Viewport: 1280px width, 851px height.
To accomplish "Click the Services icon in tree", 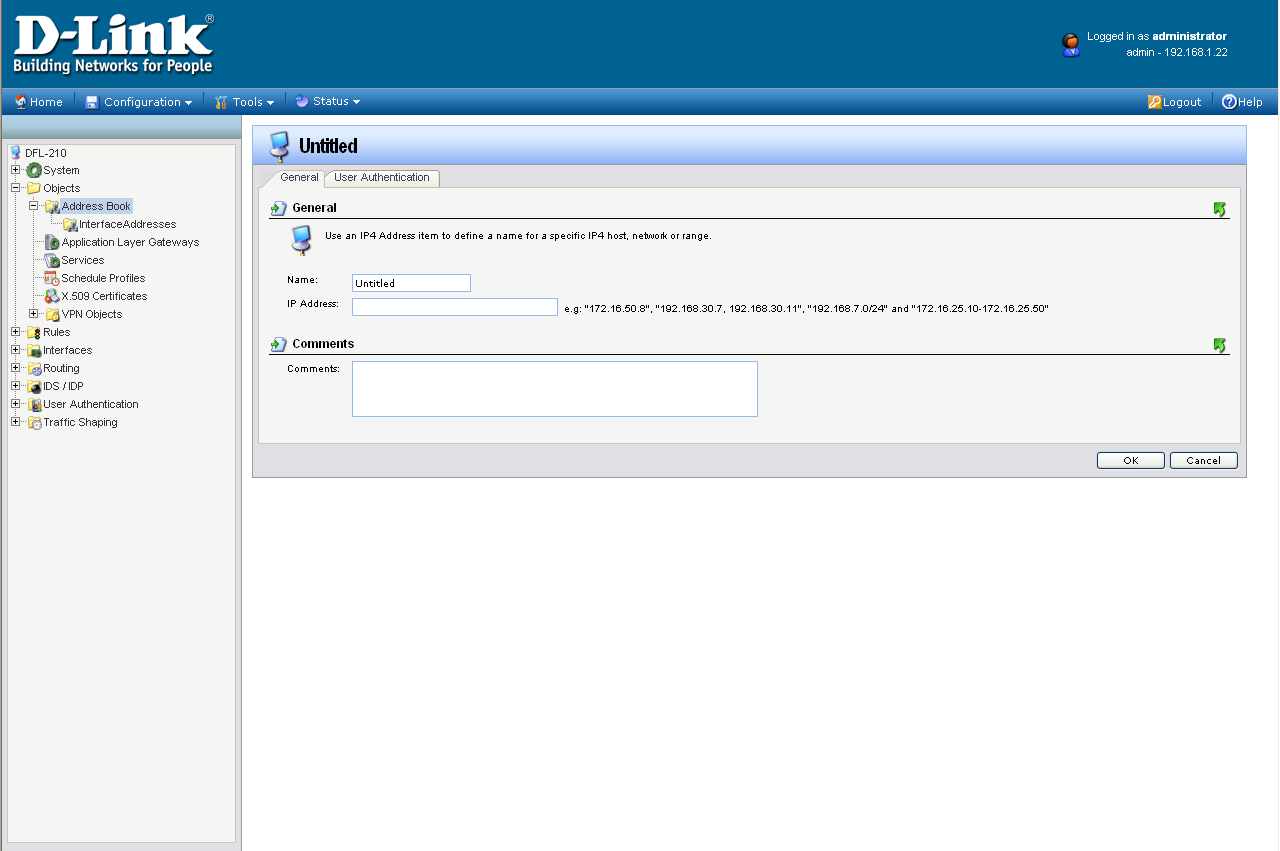I will pyautogui.click(x=52, y=260).
